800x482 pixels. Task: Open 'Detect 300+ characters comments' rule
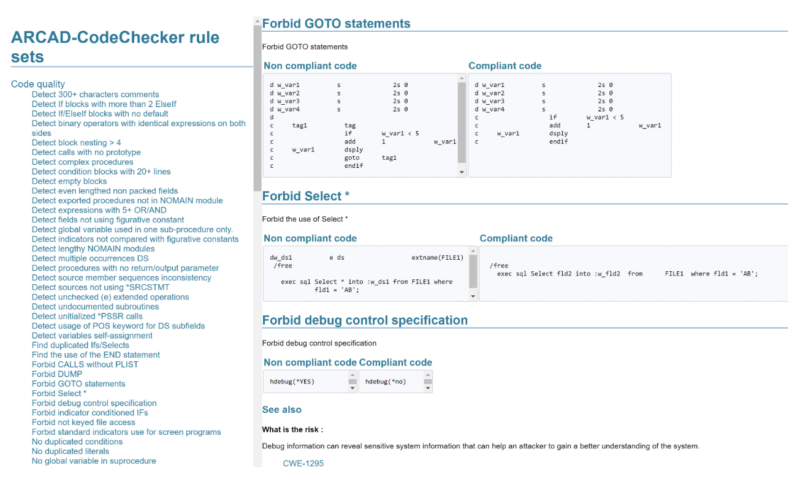point(95,94)
